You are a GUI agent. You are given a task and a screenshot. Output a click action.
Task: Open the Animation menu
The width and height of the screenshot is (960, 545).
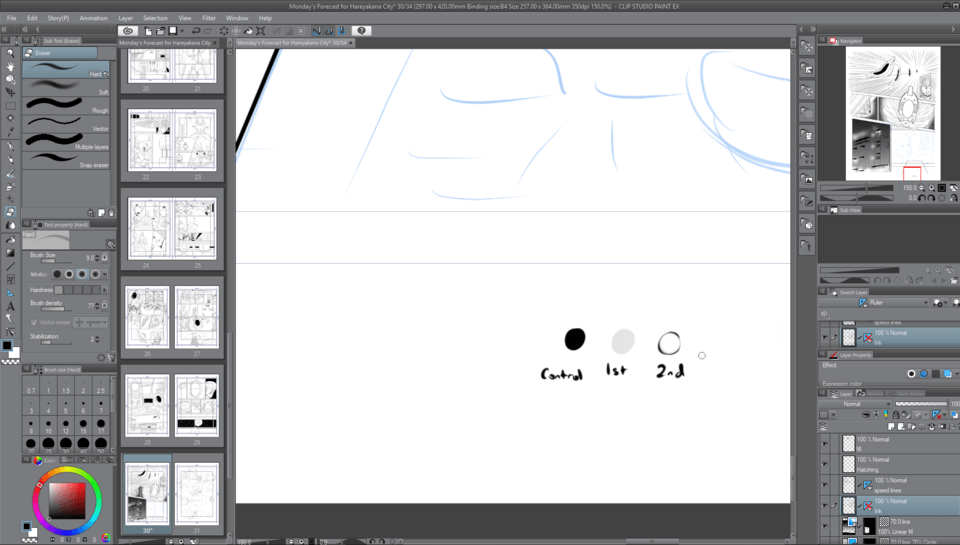point(93,18)
